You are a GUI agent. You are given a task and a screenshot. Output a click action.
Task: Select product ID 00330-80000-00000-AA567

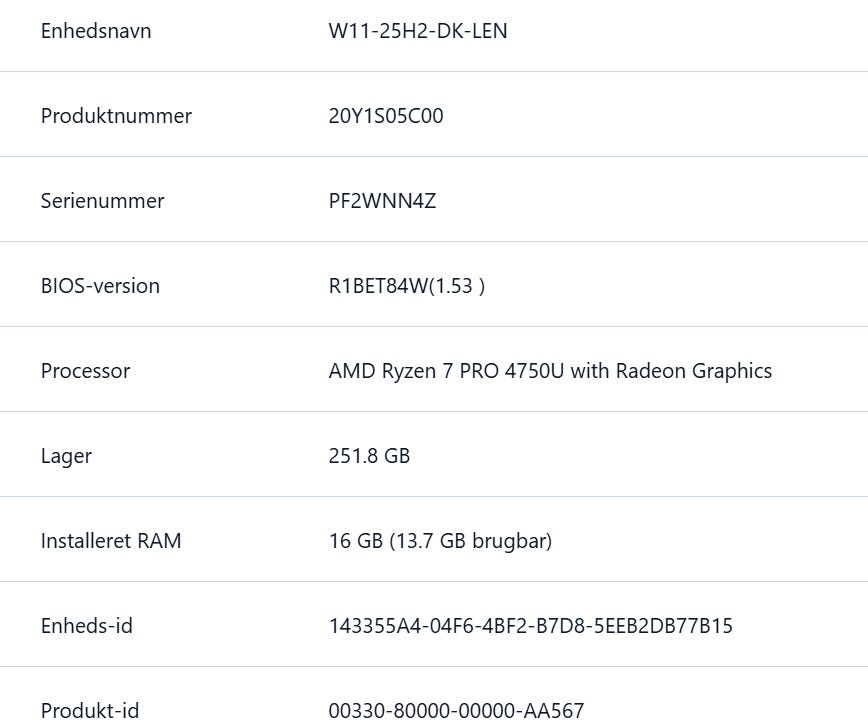[456, 711]
